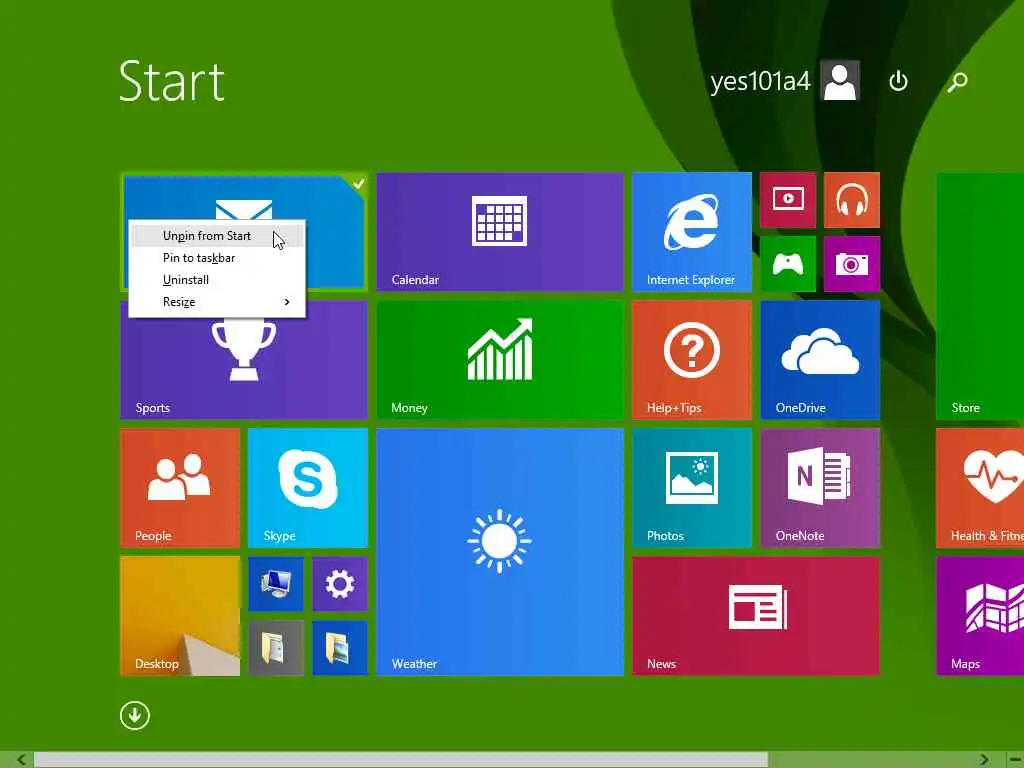Viewport: 1024px width, 768px height.
Task: Open the Calendar tile
Action: click(500, 232)
